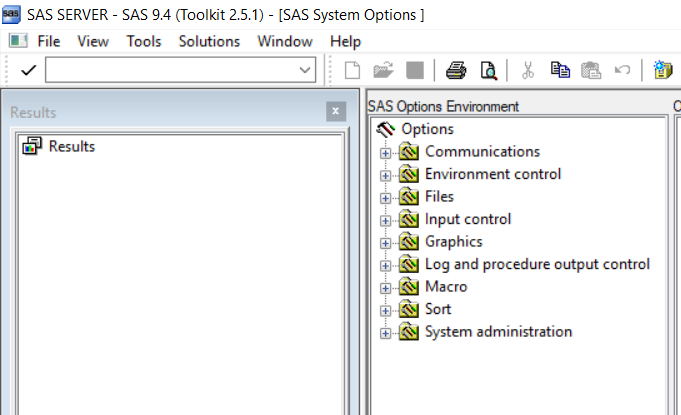The image size is (681, 415).
Task: Click the Cut scissors icon
Action: [x=528, y=70]
